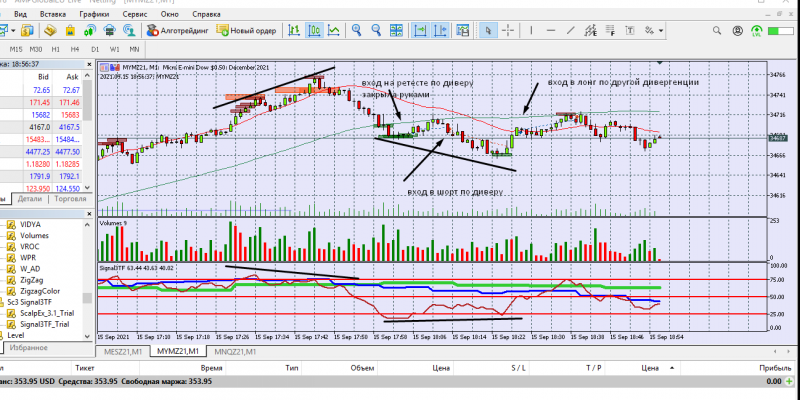Screen dimensions: 800x400
Task: Switch chart to Japanese candlesticks
Action: click(x=314, y=30)
